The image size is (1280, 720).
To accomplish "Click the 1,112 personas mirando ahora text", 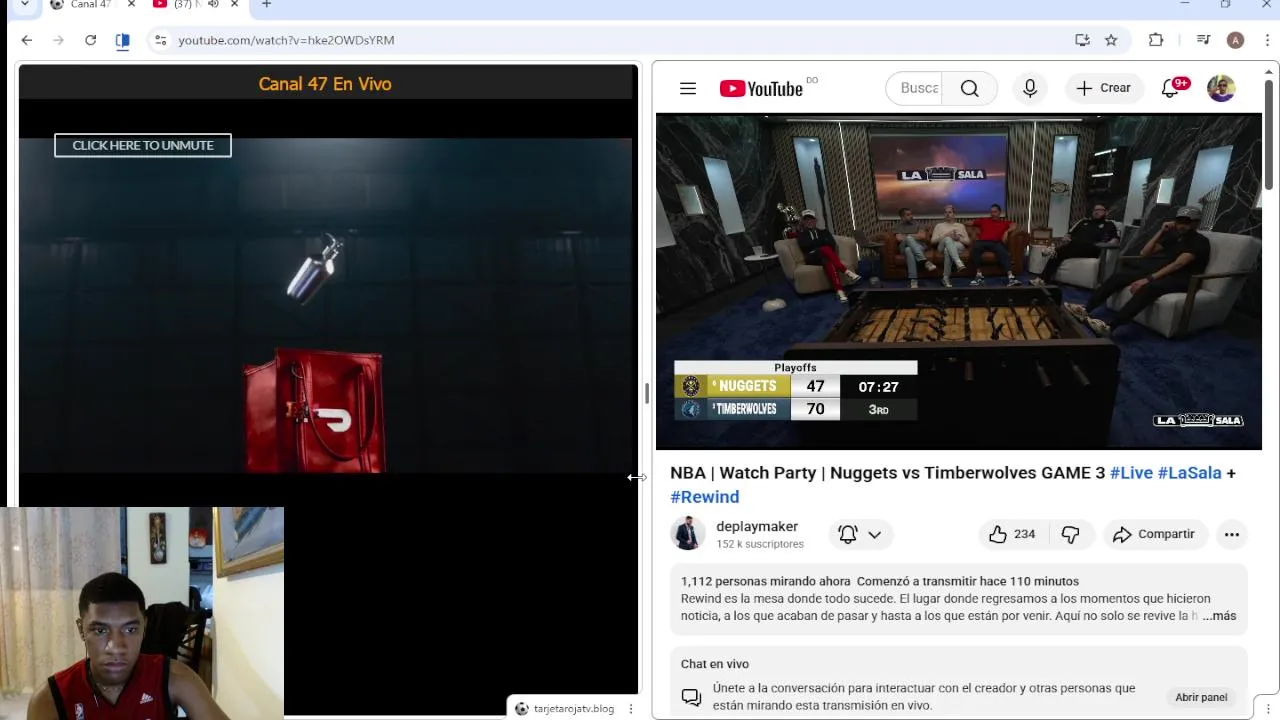I will [x=766, y=581].
